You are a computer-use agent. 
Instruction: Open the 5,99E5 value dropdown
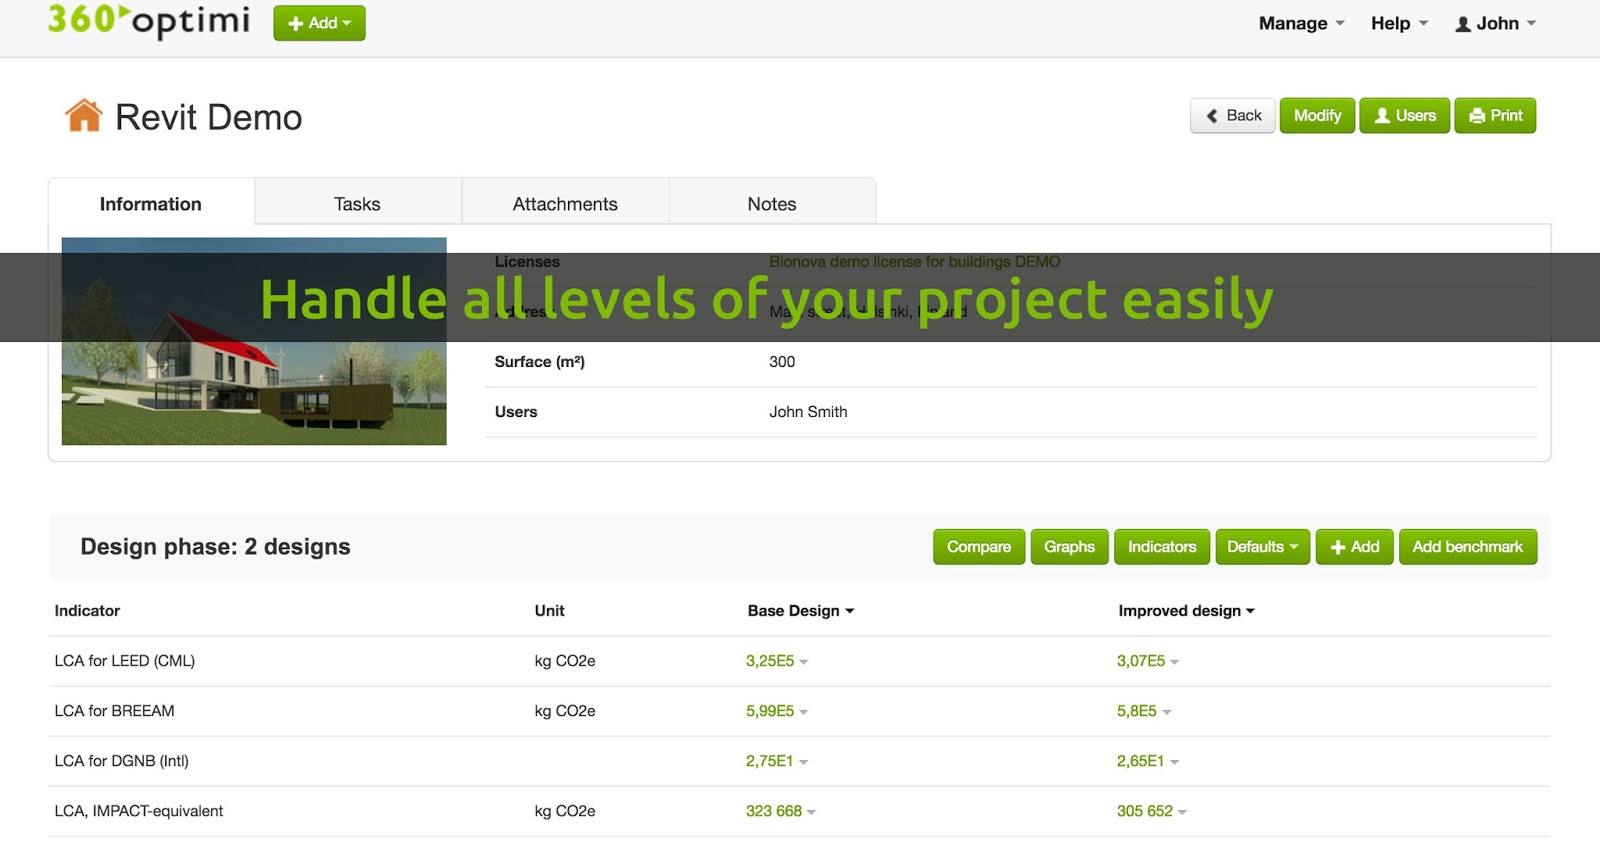(777, 711)
